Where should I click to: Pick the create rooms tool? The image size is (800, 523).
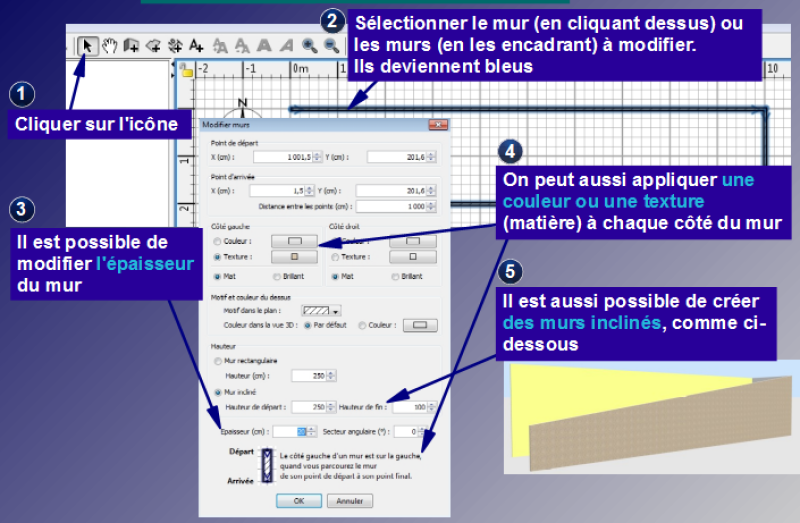tap(153, 45)
